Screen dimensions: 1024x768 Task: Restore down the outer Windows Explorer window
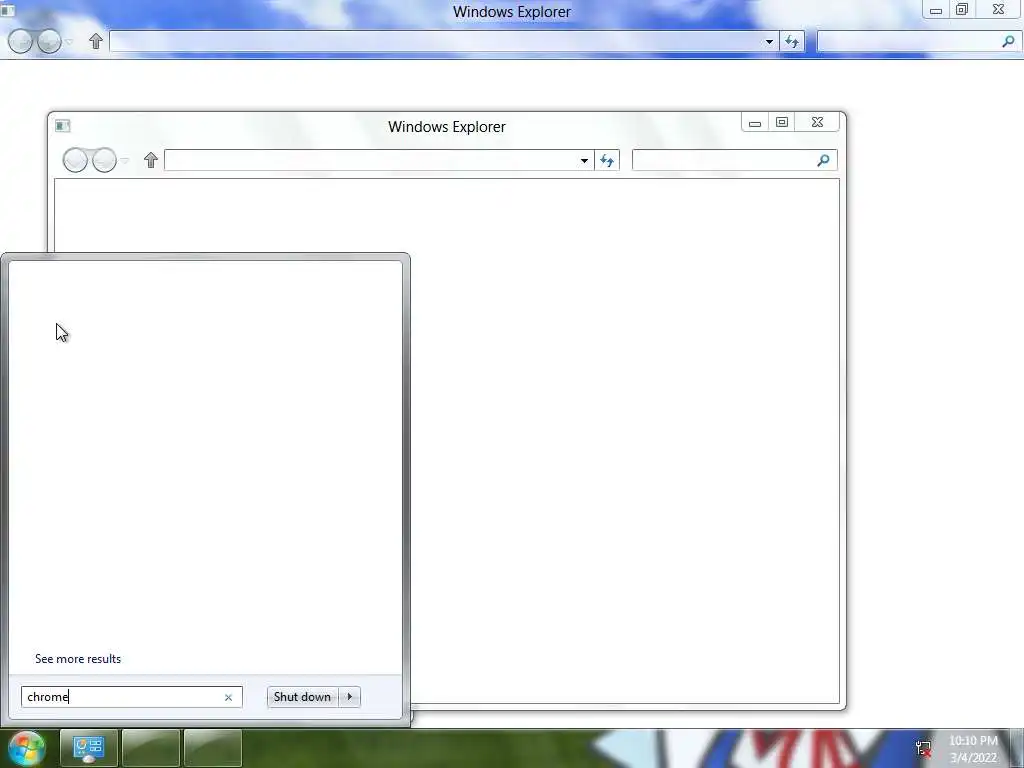click(x=962, y=9)
